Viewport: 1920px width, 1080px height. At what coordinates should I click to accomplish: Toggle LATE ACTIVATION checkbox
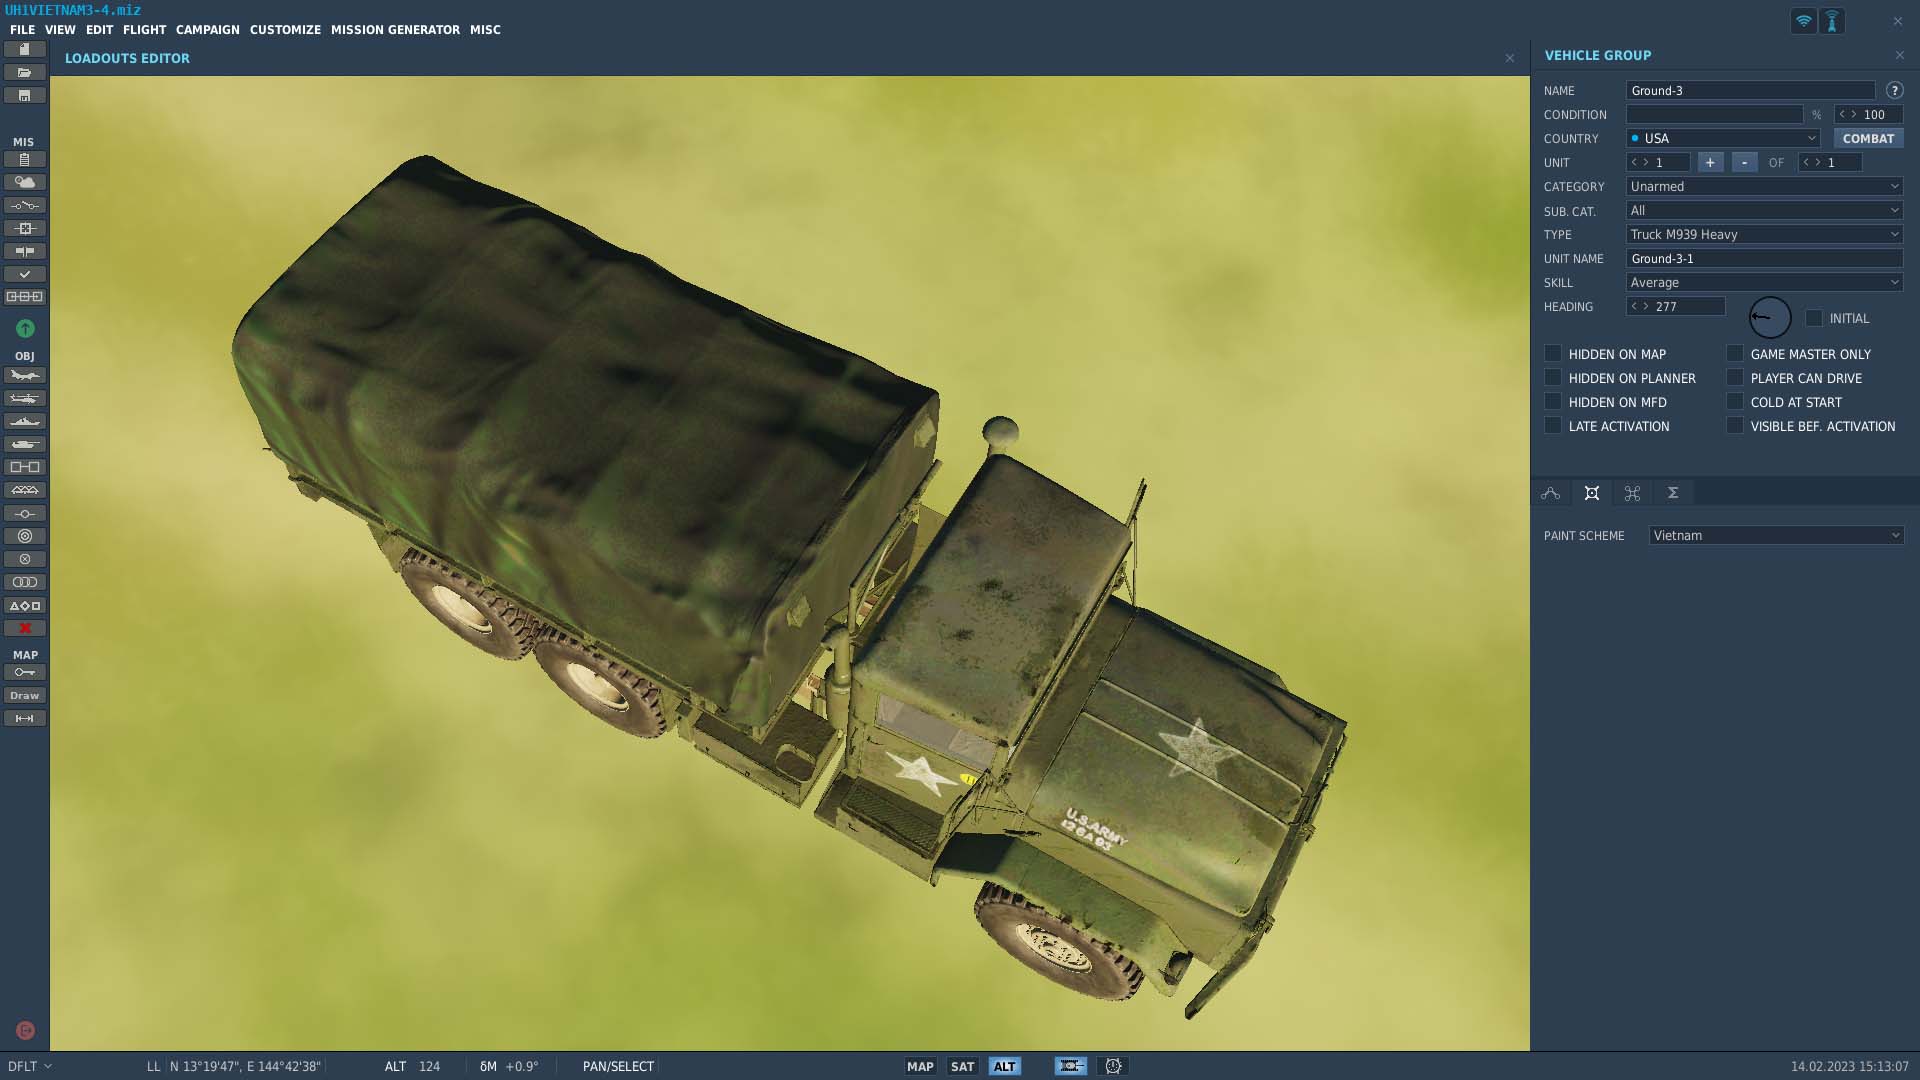point(1553,425)
